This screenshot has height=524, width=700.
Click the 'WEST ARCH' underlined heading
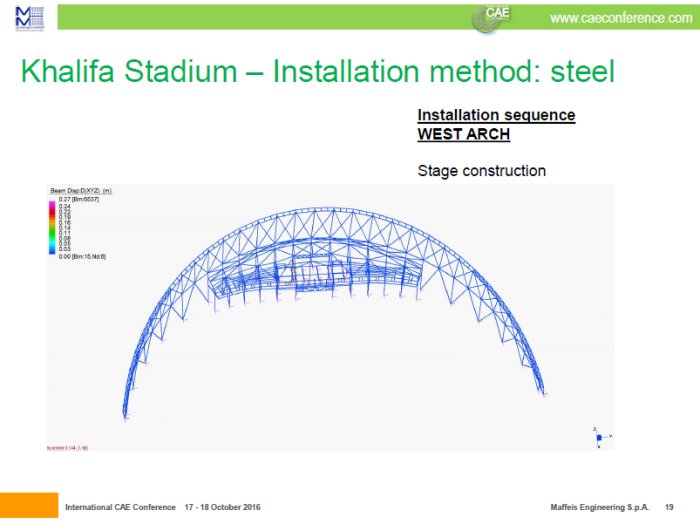[x=463, y=134]
